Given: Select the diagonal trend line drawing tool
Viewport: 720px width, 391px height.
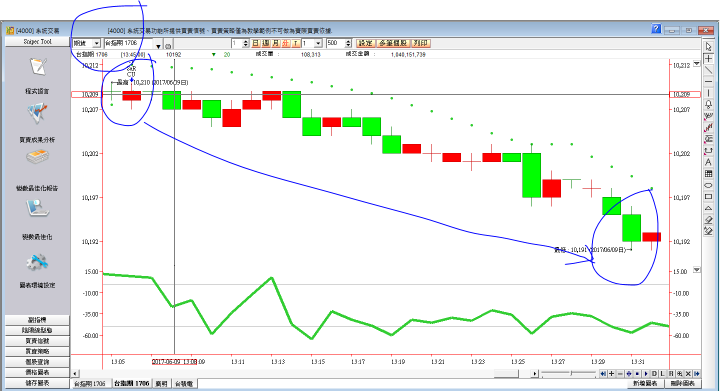Looking at the screenshot, I should pos(709,70).
